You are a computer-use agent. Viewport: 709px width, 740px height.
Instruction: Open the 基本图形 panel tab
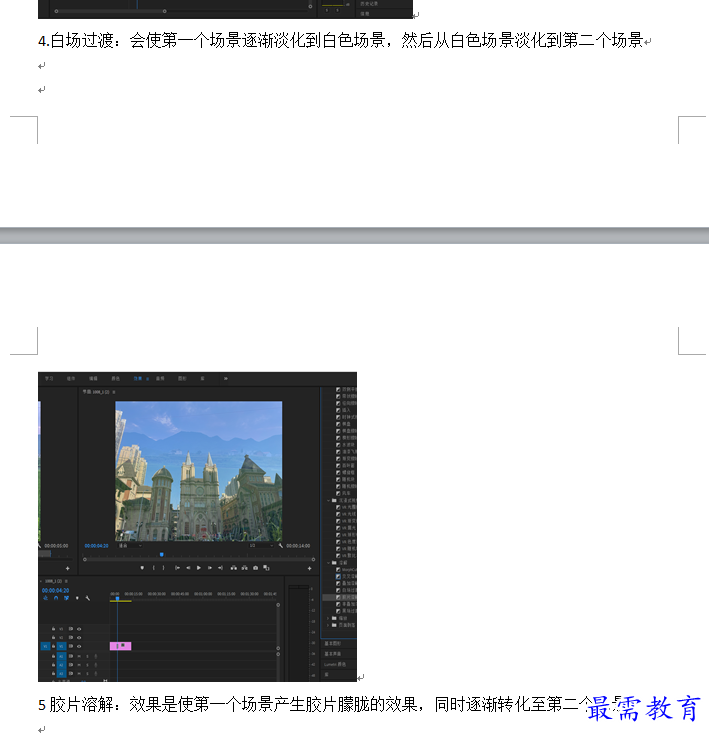(x=332, y=644)
